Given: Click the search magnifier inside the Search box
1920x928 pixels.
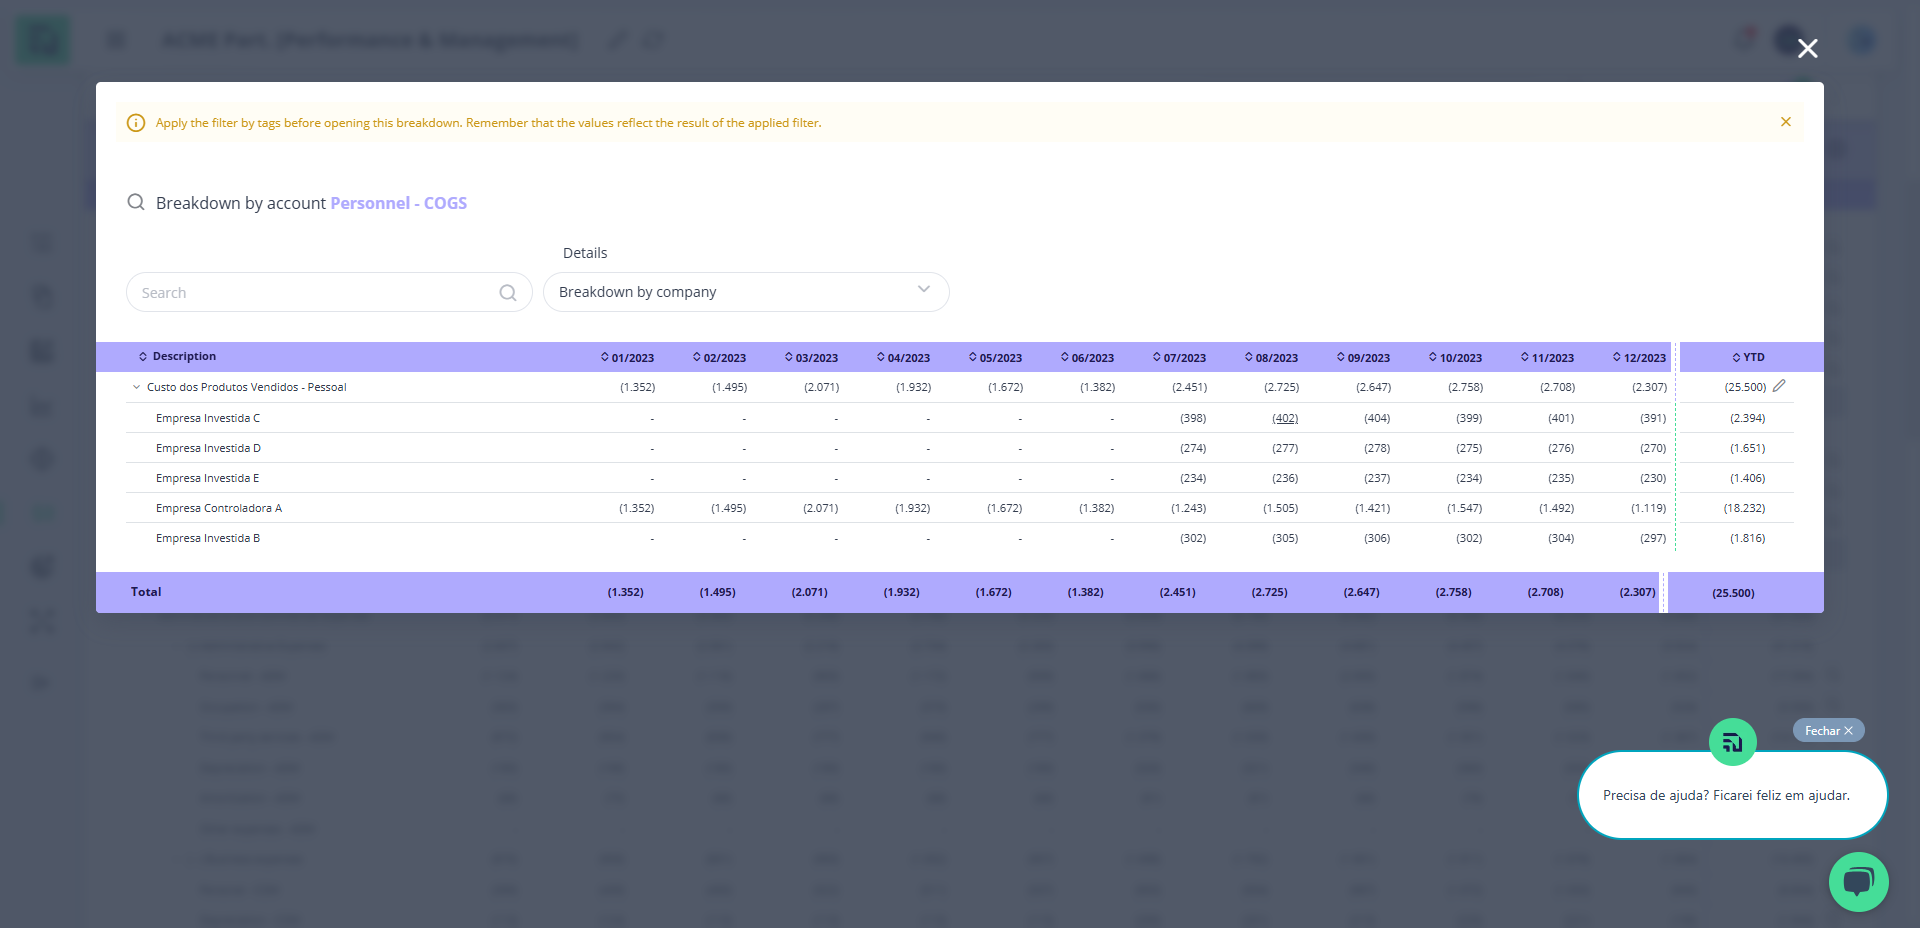Looking at the screenshot, I should (508, 292).
